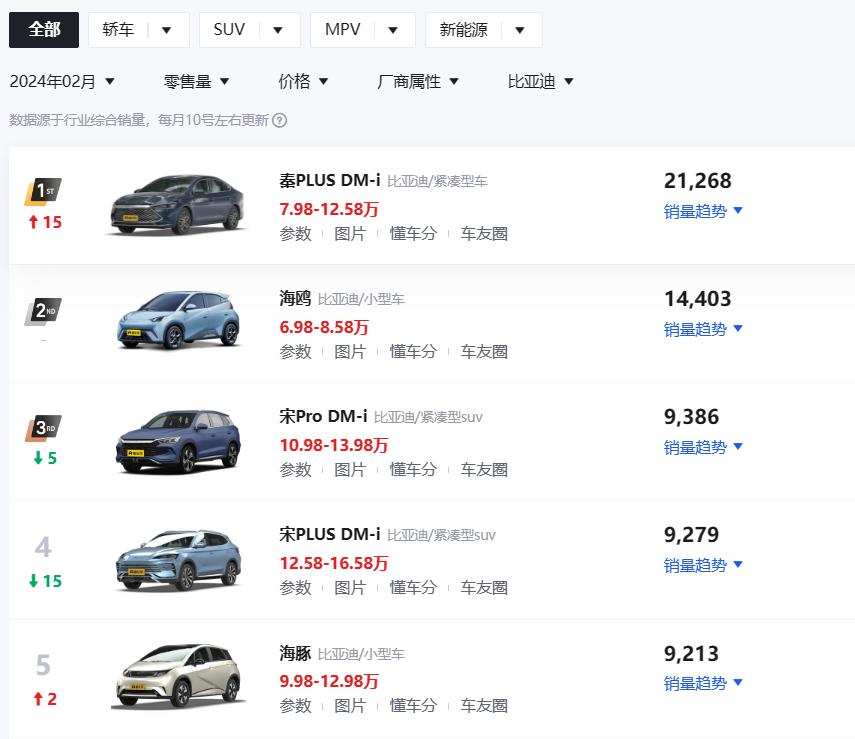Click the price 6.98-8.58万
855x739 pixels.
pyautogui.click(x=324, y=327)
